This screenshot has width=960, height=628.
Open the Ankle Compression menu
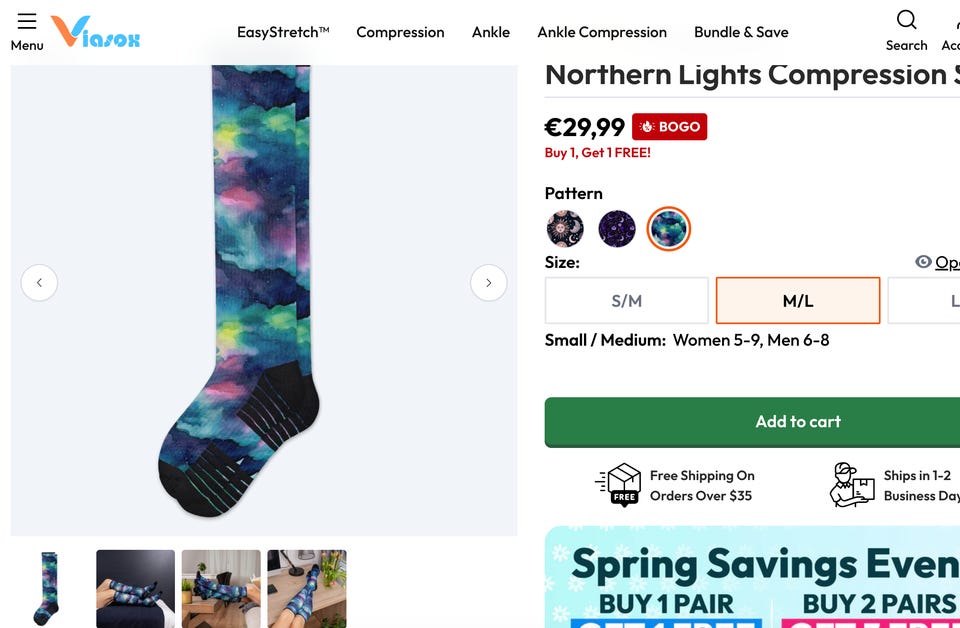pyautogui.click(x=601, y=32)
